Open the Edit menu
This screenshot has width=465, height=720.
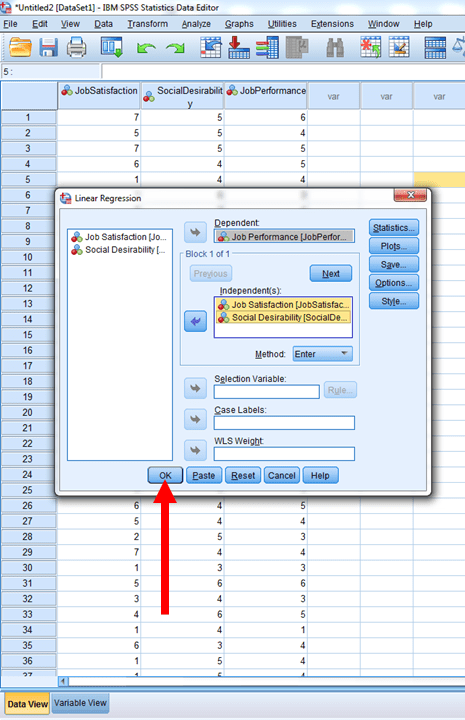pyautogui.click(x=39, y=24)
